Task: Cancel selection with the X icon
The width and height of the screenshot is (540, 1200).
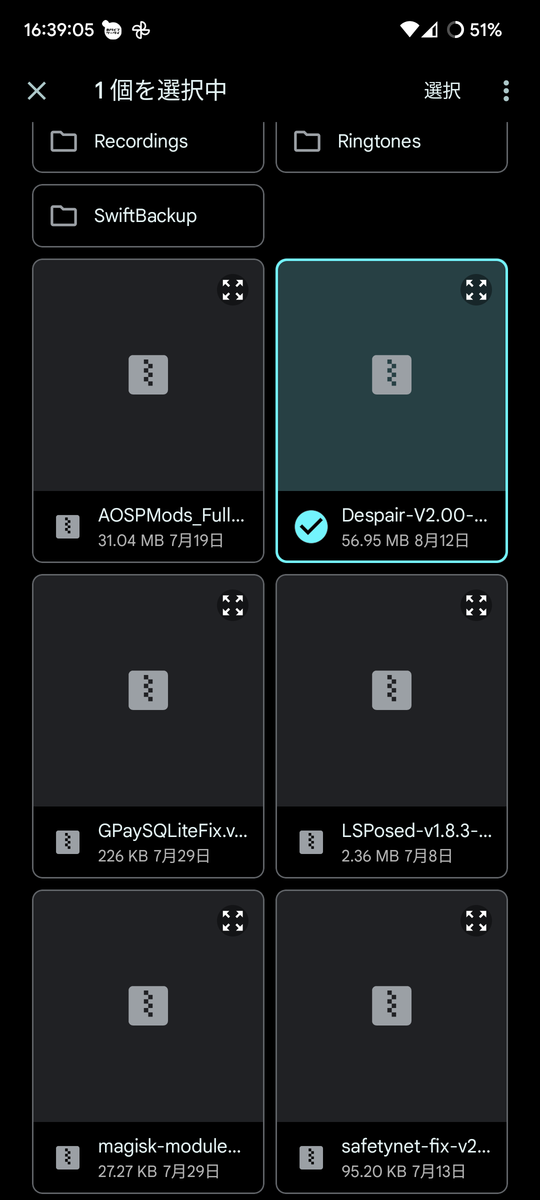Action: [37, 91]
